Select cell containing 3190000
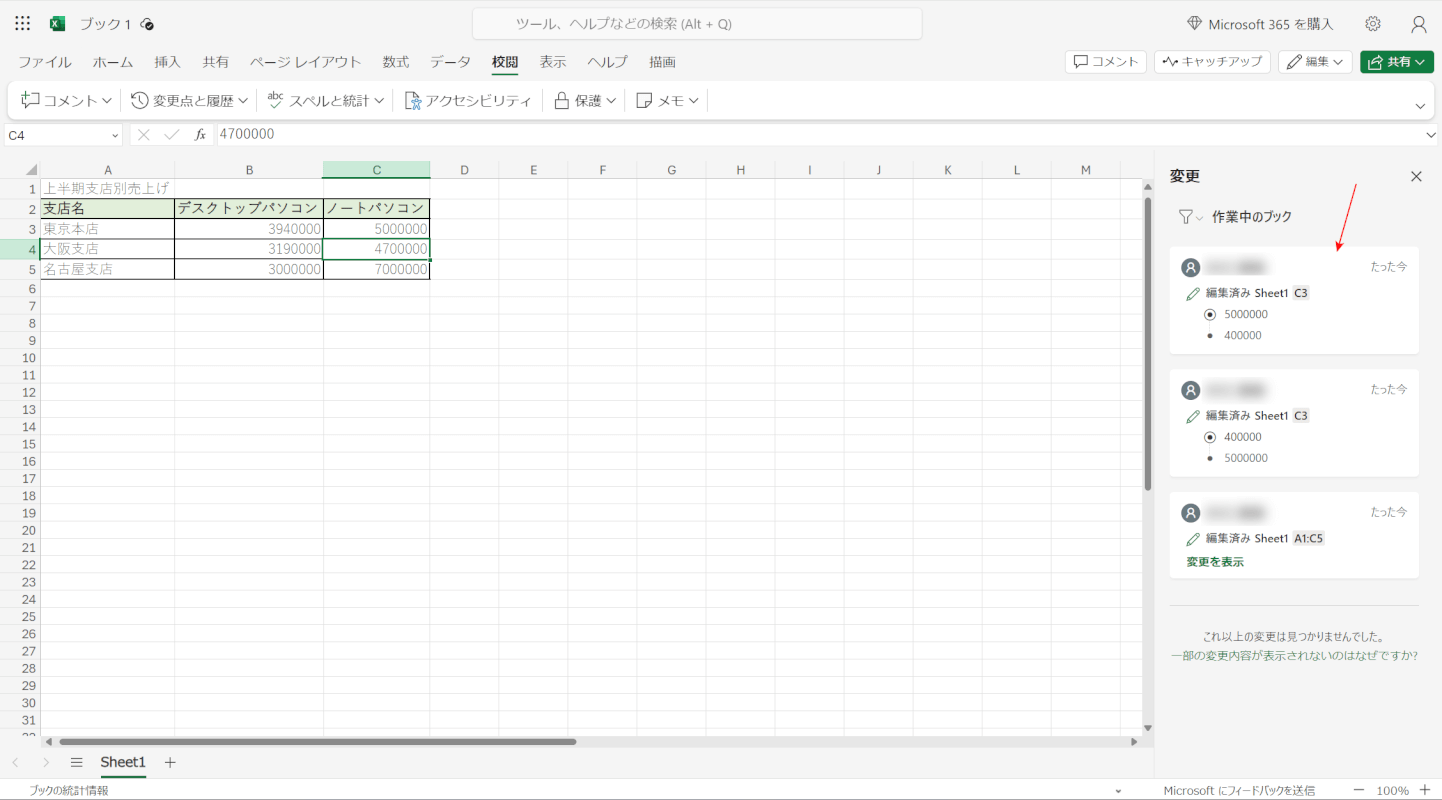1442x800 pixels. click(x=249, y=249)
